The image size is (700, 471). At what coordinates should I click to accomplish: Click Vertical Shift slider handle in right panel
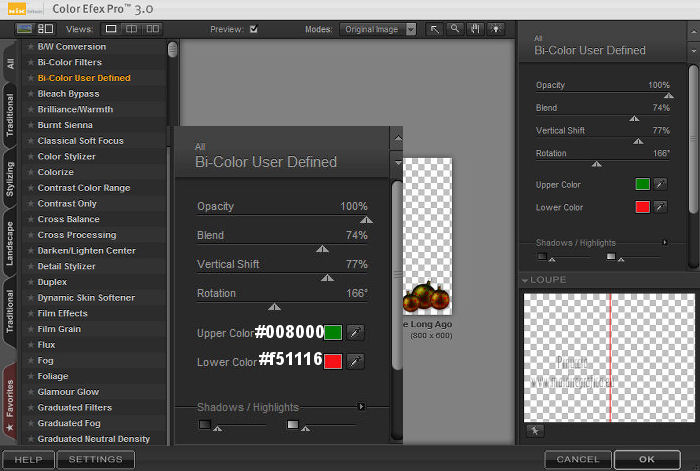coord(638,141)
